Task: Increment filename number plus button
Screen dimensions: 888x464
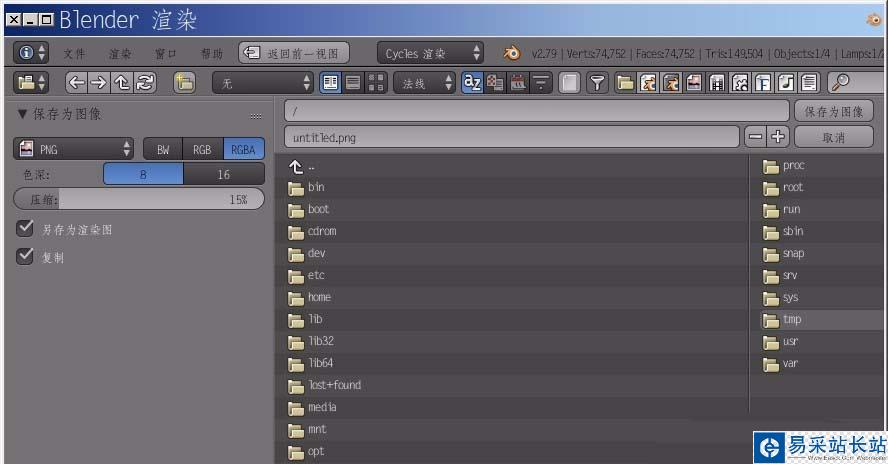Action: 778,137
